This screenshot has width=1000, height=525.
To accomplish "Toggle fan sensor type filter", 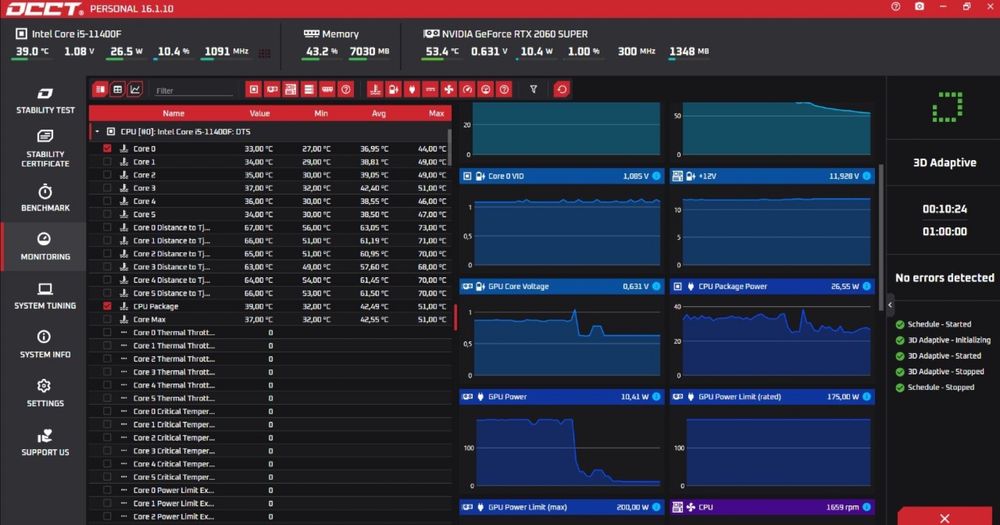I will pos(449,90).
